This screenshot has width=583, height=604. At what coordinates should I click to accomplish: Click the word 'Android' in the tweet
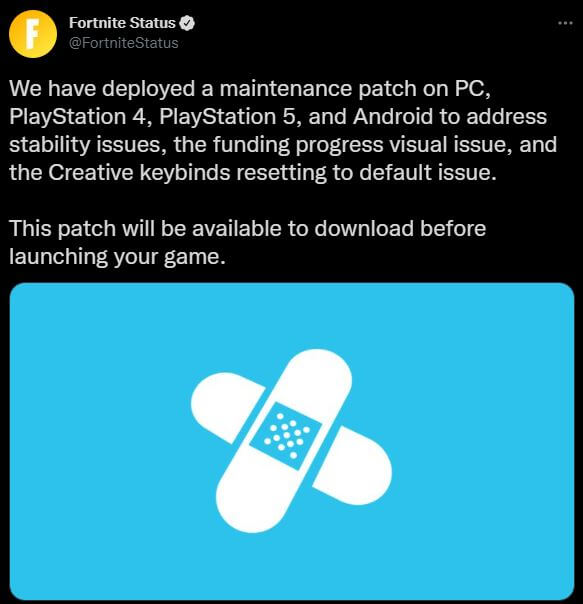tap(393, 116)
